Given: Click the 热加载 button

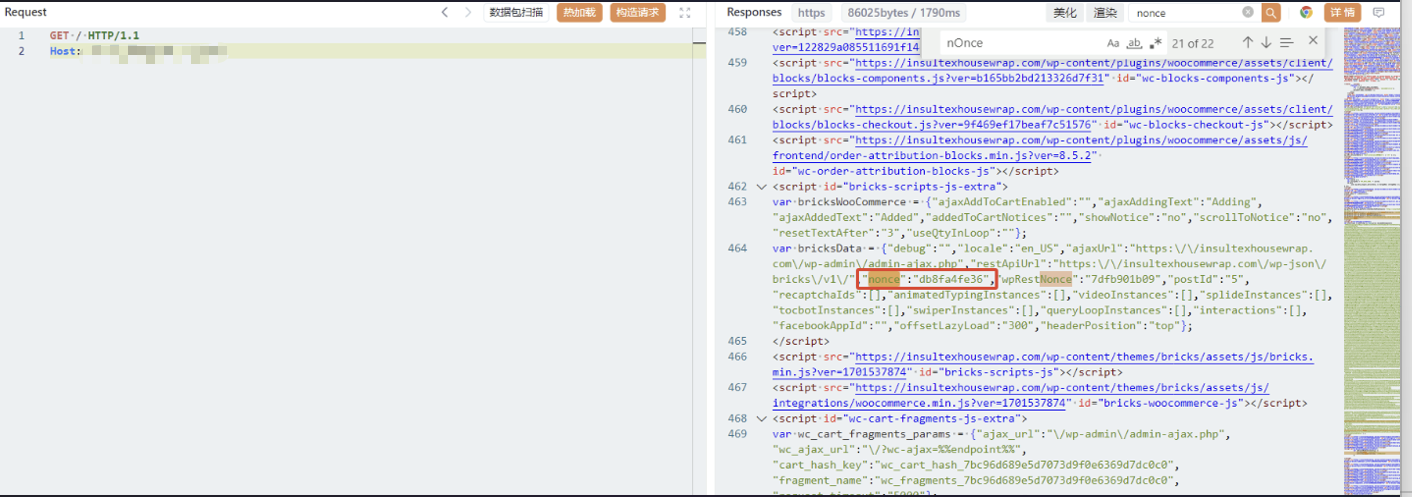Looking at the screenshot, I should pyautogui.click(x=580, y=13).
